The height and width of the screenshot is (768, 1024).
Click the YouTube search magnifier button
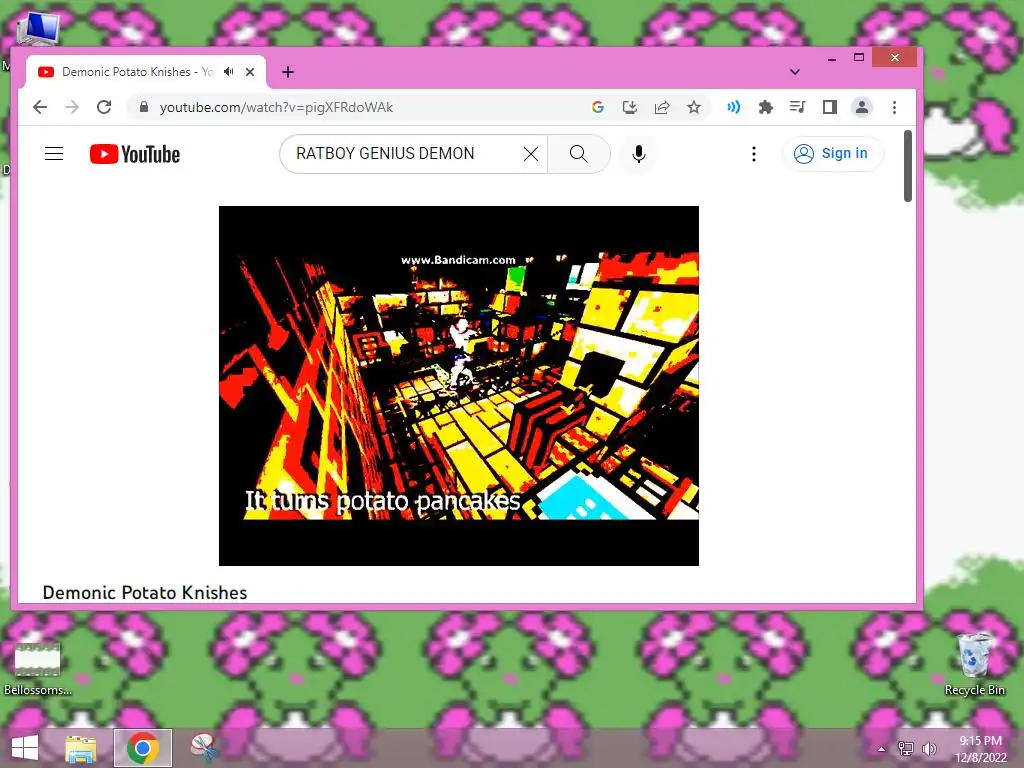[579, 154]
